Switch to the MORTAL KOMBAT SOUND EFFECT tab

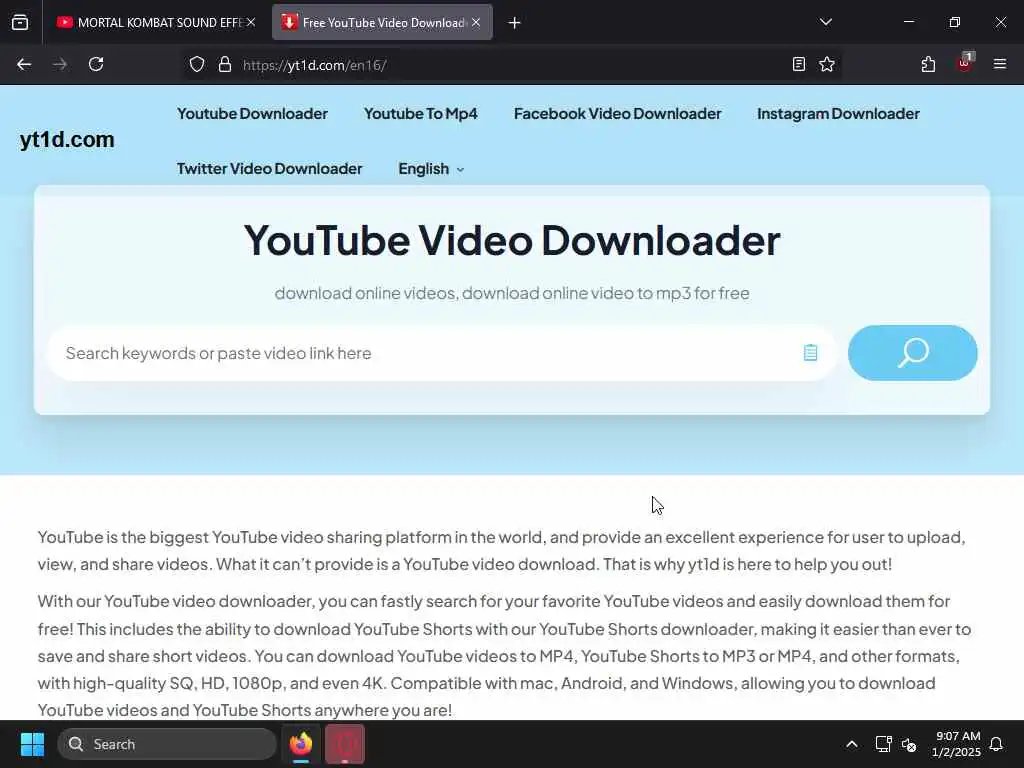[x=155, y=22]
